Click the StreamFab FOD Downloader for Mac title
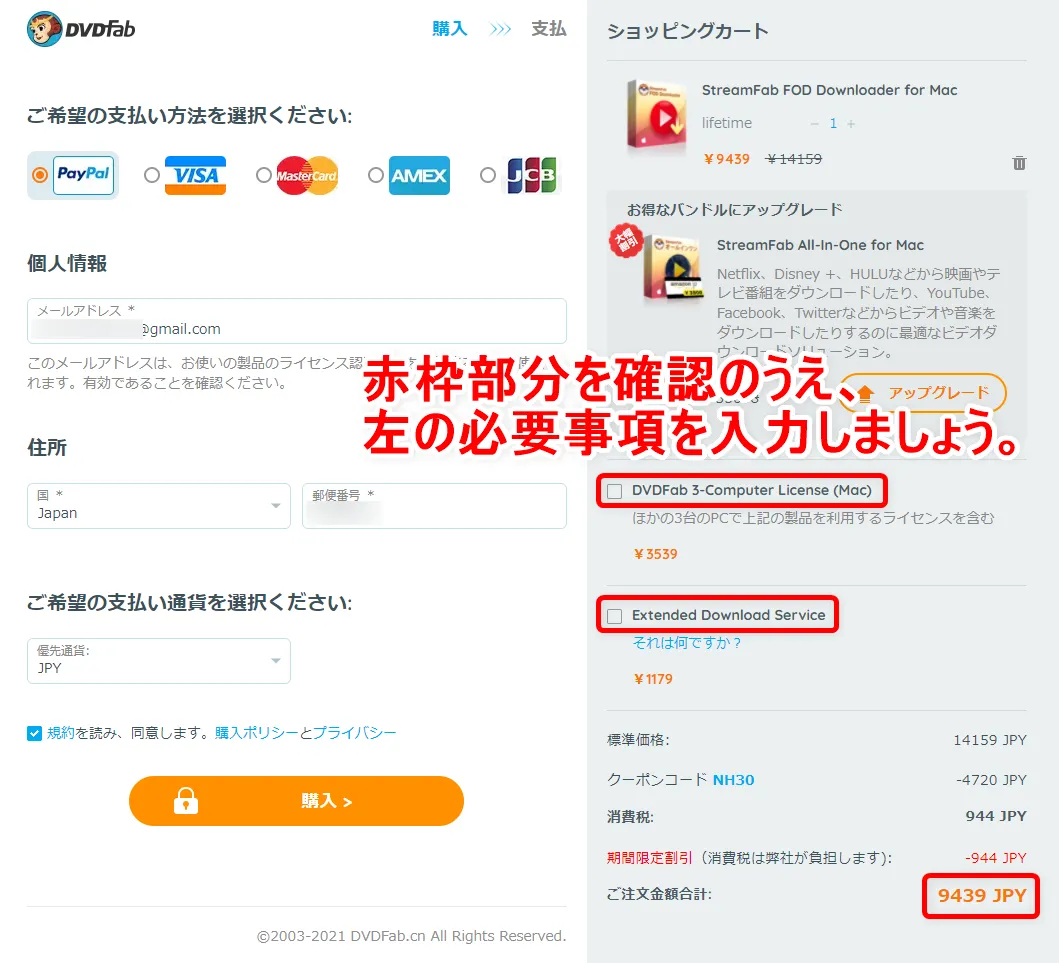This screenshot has height=963, width=1059. [829, 90]
